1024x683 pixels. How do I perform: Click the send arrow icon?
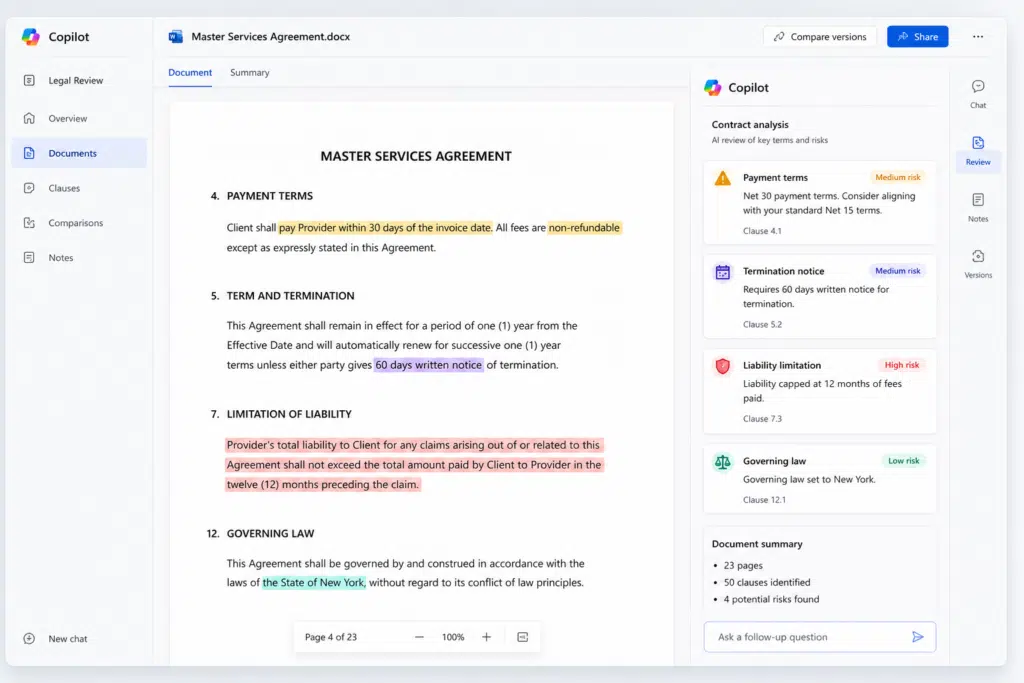point(918,637)
